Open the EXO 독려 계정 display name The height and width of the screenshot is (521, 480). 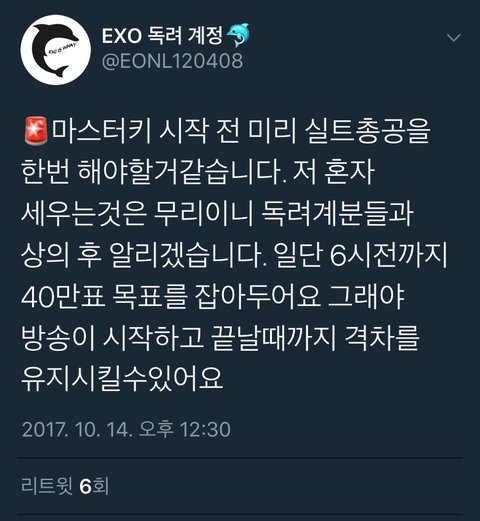coord(162,36)
